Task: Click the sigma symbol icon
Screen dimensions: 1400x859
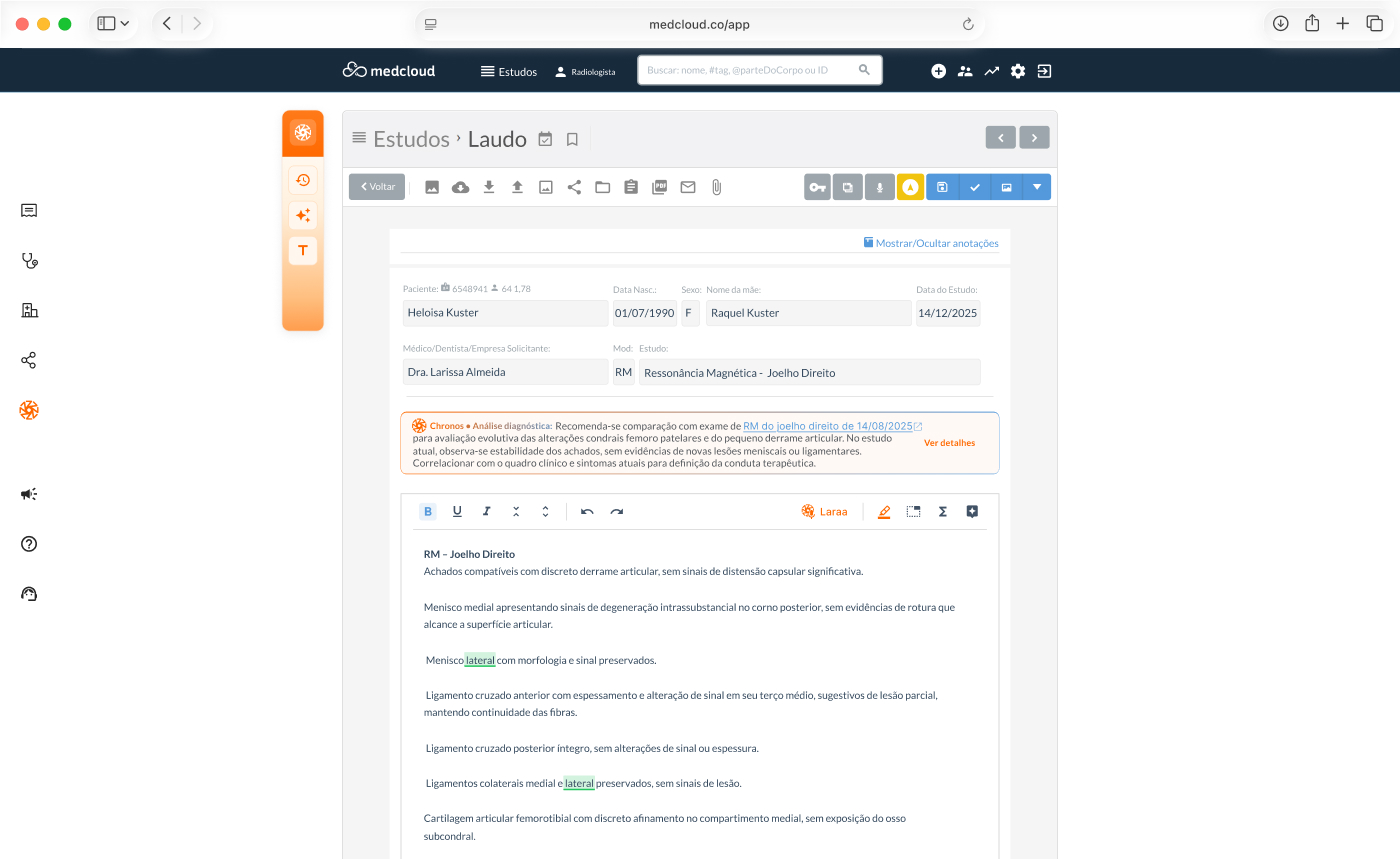Action: click(942, 511)
